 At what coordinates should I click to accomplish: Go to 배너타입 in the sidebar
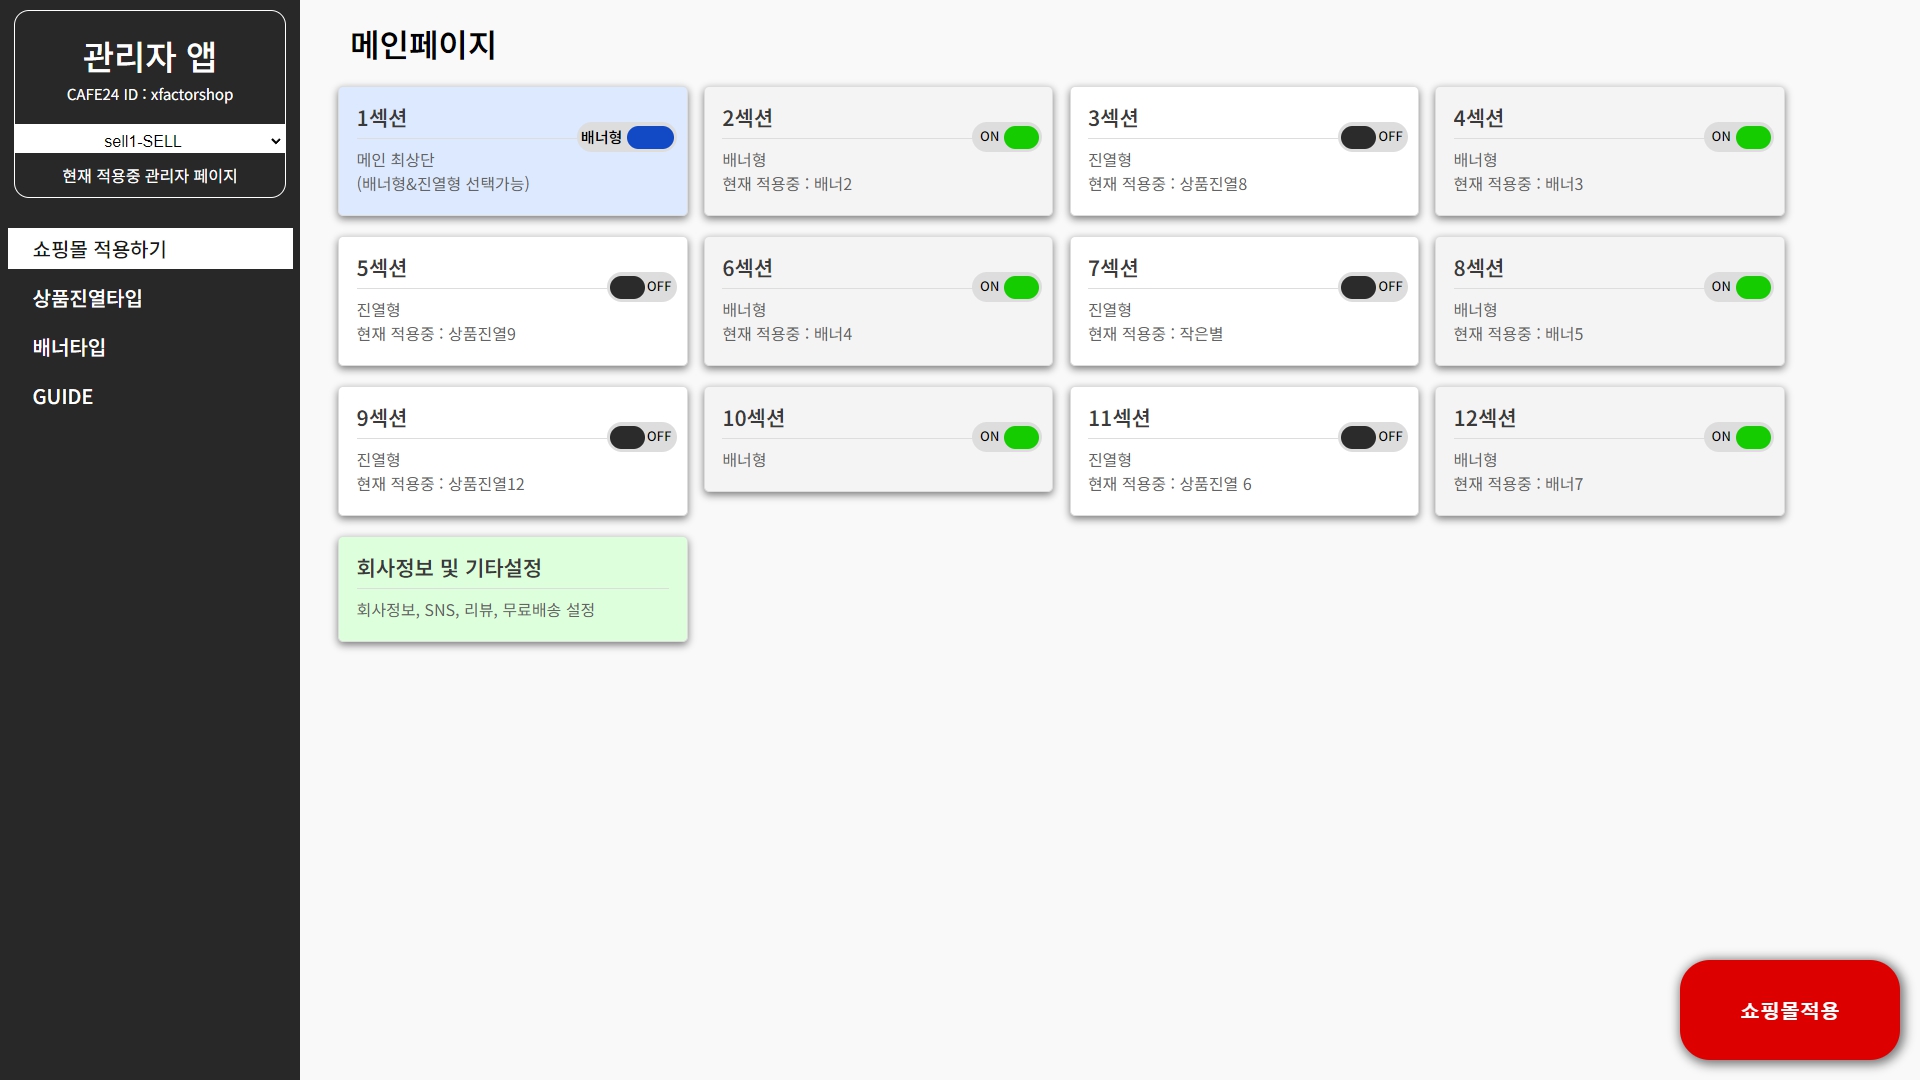pos(69,347)
